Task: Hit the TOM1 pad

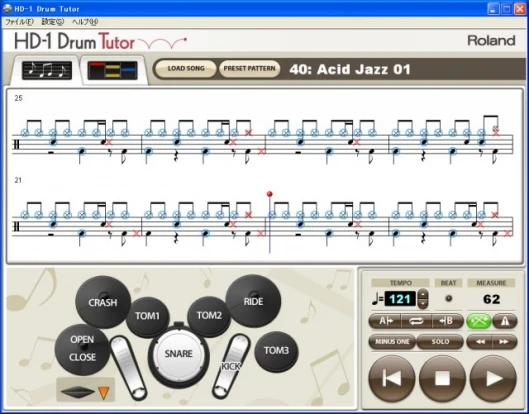Action: 147,316
